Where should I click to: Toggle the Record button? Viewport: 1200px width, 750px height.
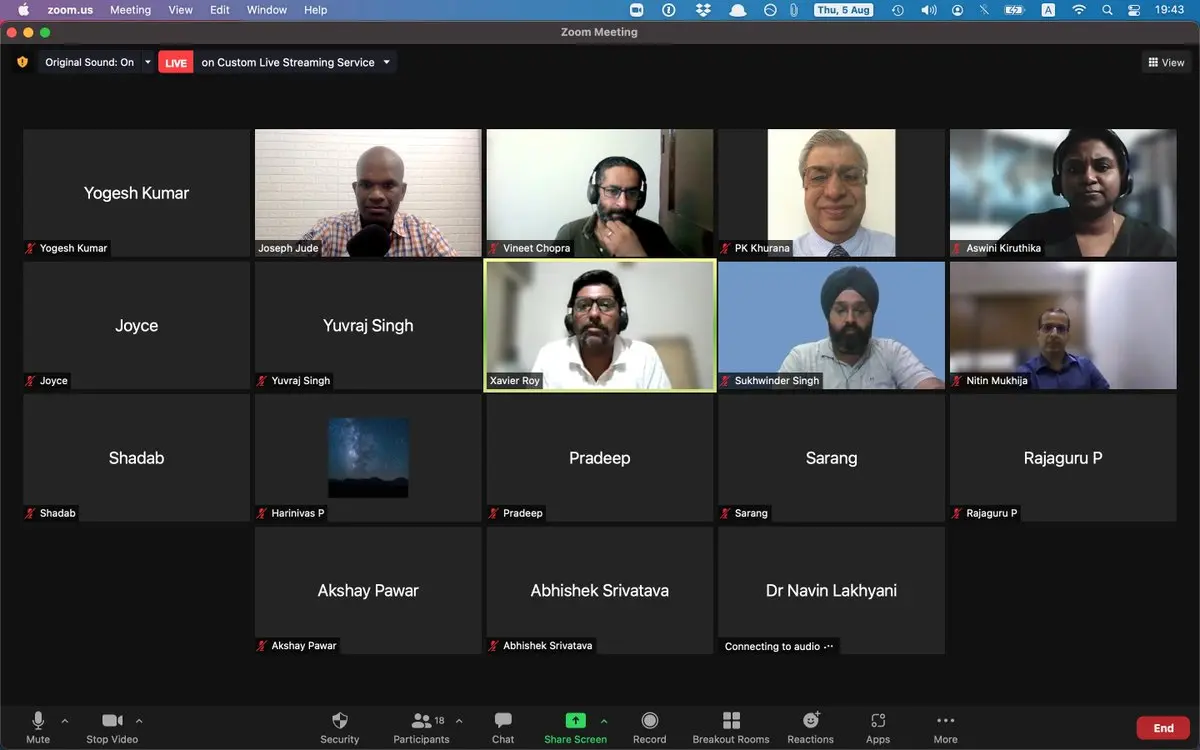click(x=649, y=721)
